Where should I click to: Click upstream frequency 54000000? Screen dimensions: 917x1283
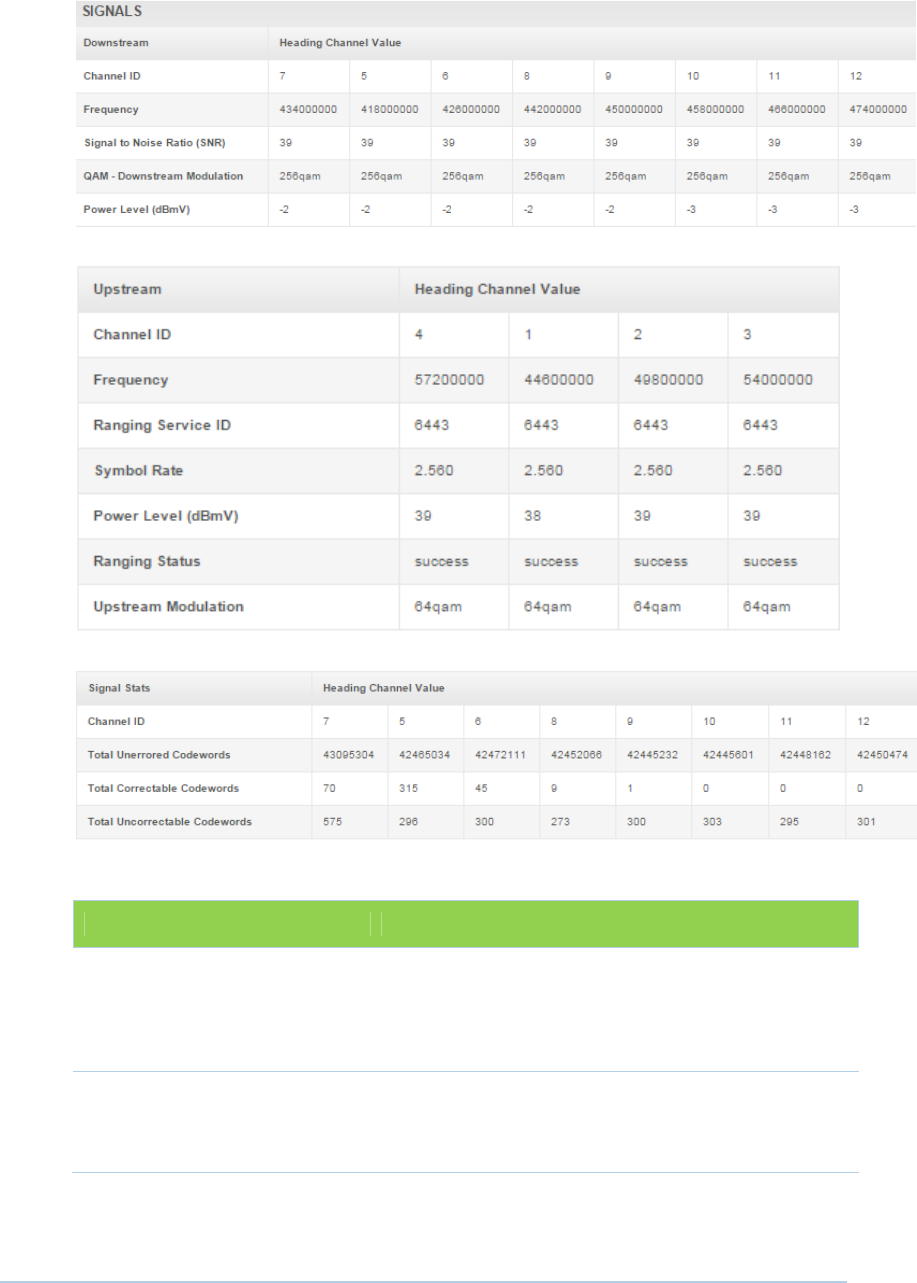pos(779,380)
